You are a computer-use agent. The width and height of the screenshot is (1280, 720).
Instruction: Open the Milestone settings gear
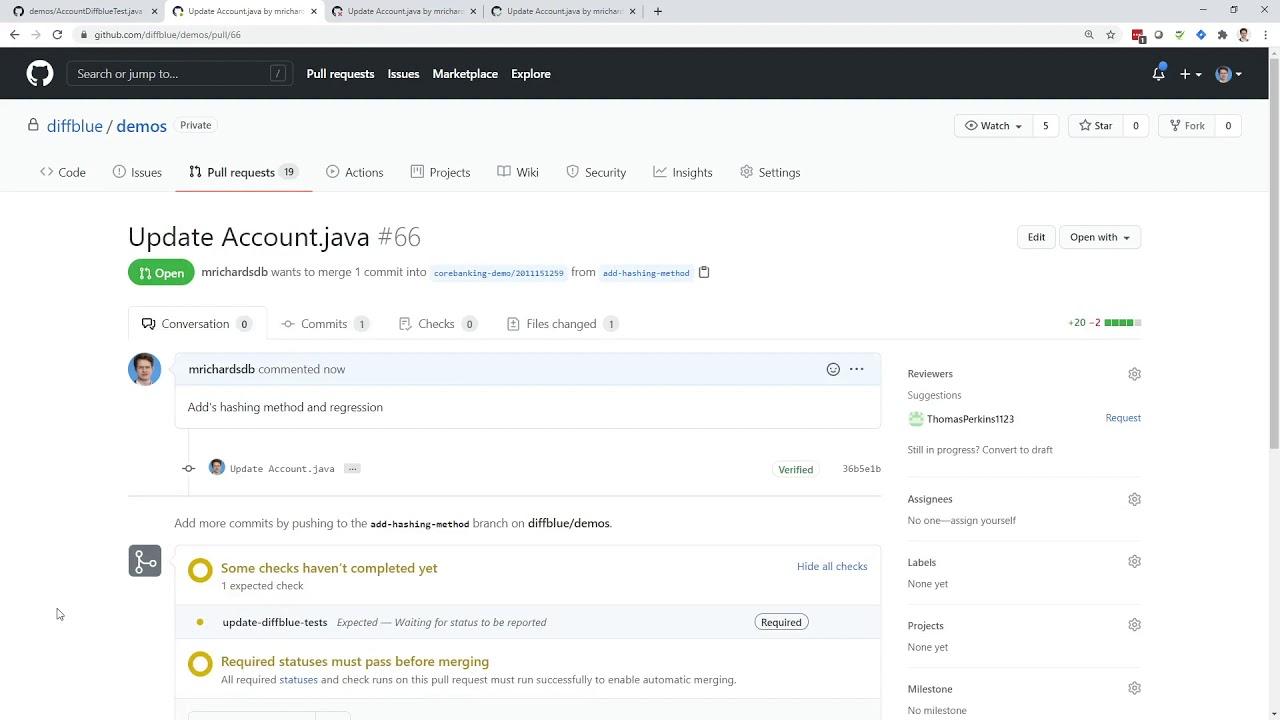pos(1134,688)
